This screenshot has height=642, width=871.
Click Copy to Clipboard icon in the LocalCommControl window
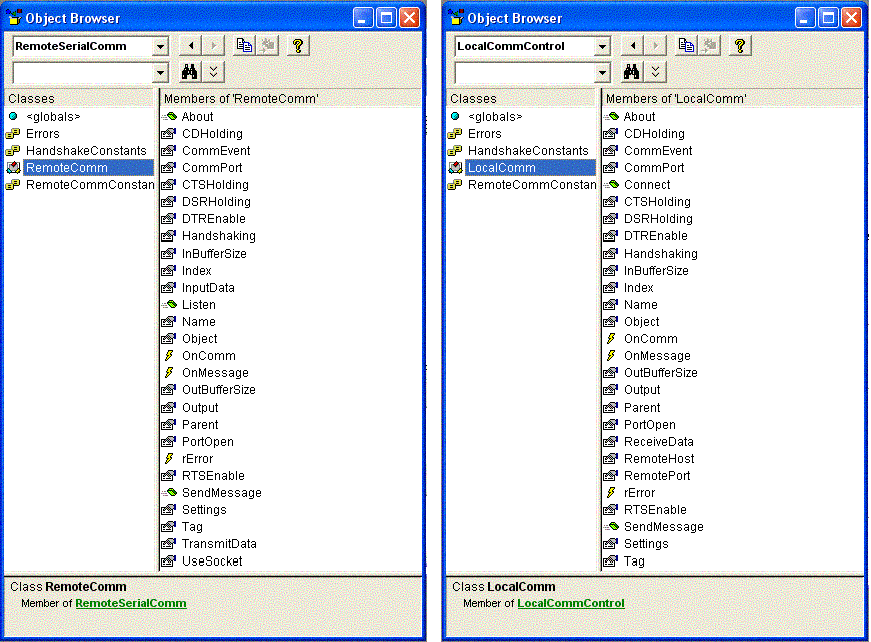687,46
